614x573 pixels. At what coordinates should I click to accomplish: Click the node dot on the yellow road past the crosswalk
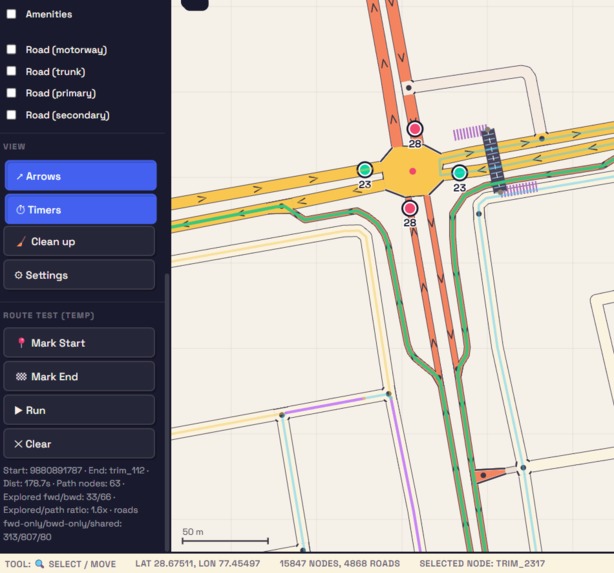(x=542, y=138)
